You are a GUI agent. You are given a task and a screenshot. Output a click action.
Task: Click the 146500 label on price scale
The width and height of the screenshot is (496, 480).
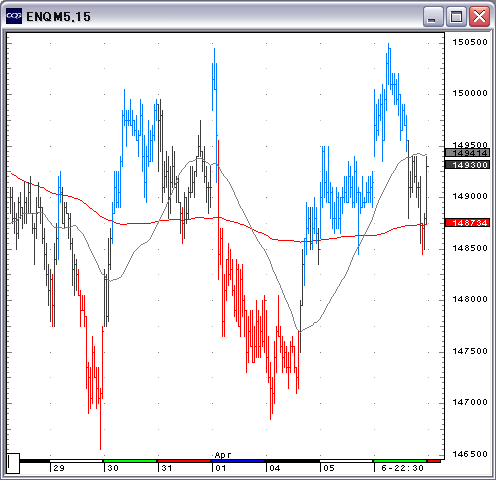470,454
